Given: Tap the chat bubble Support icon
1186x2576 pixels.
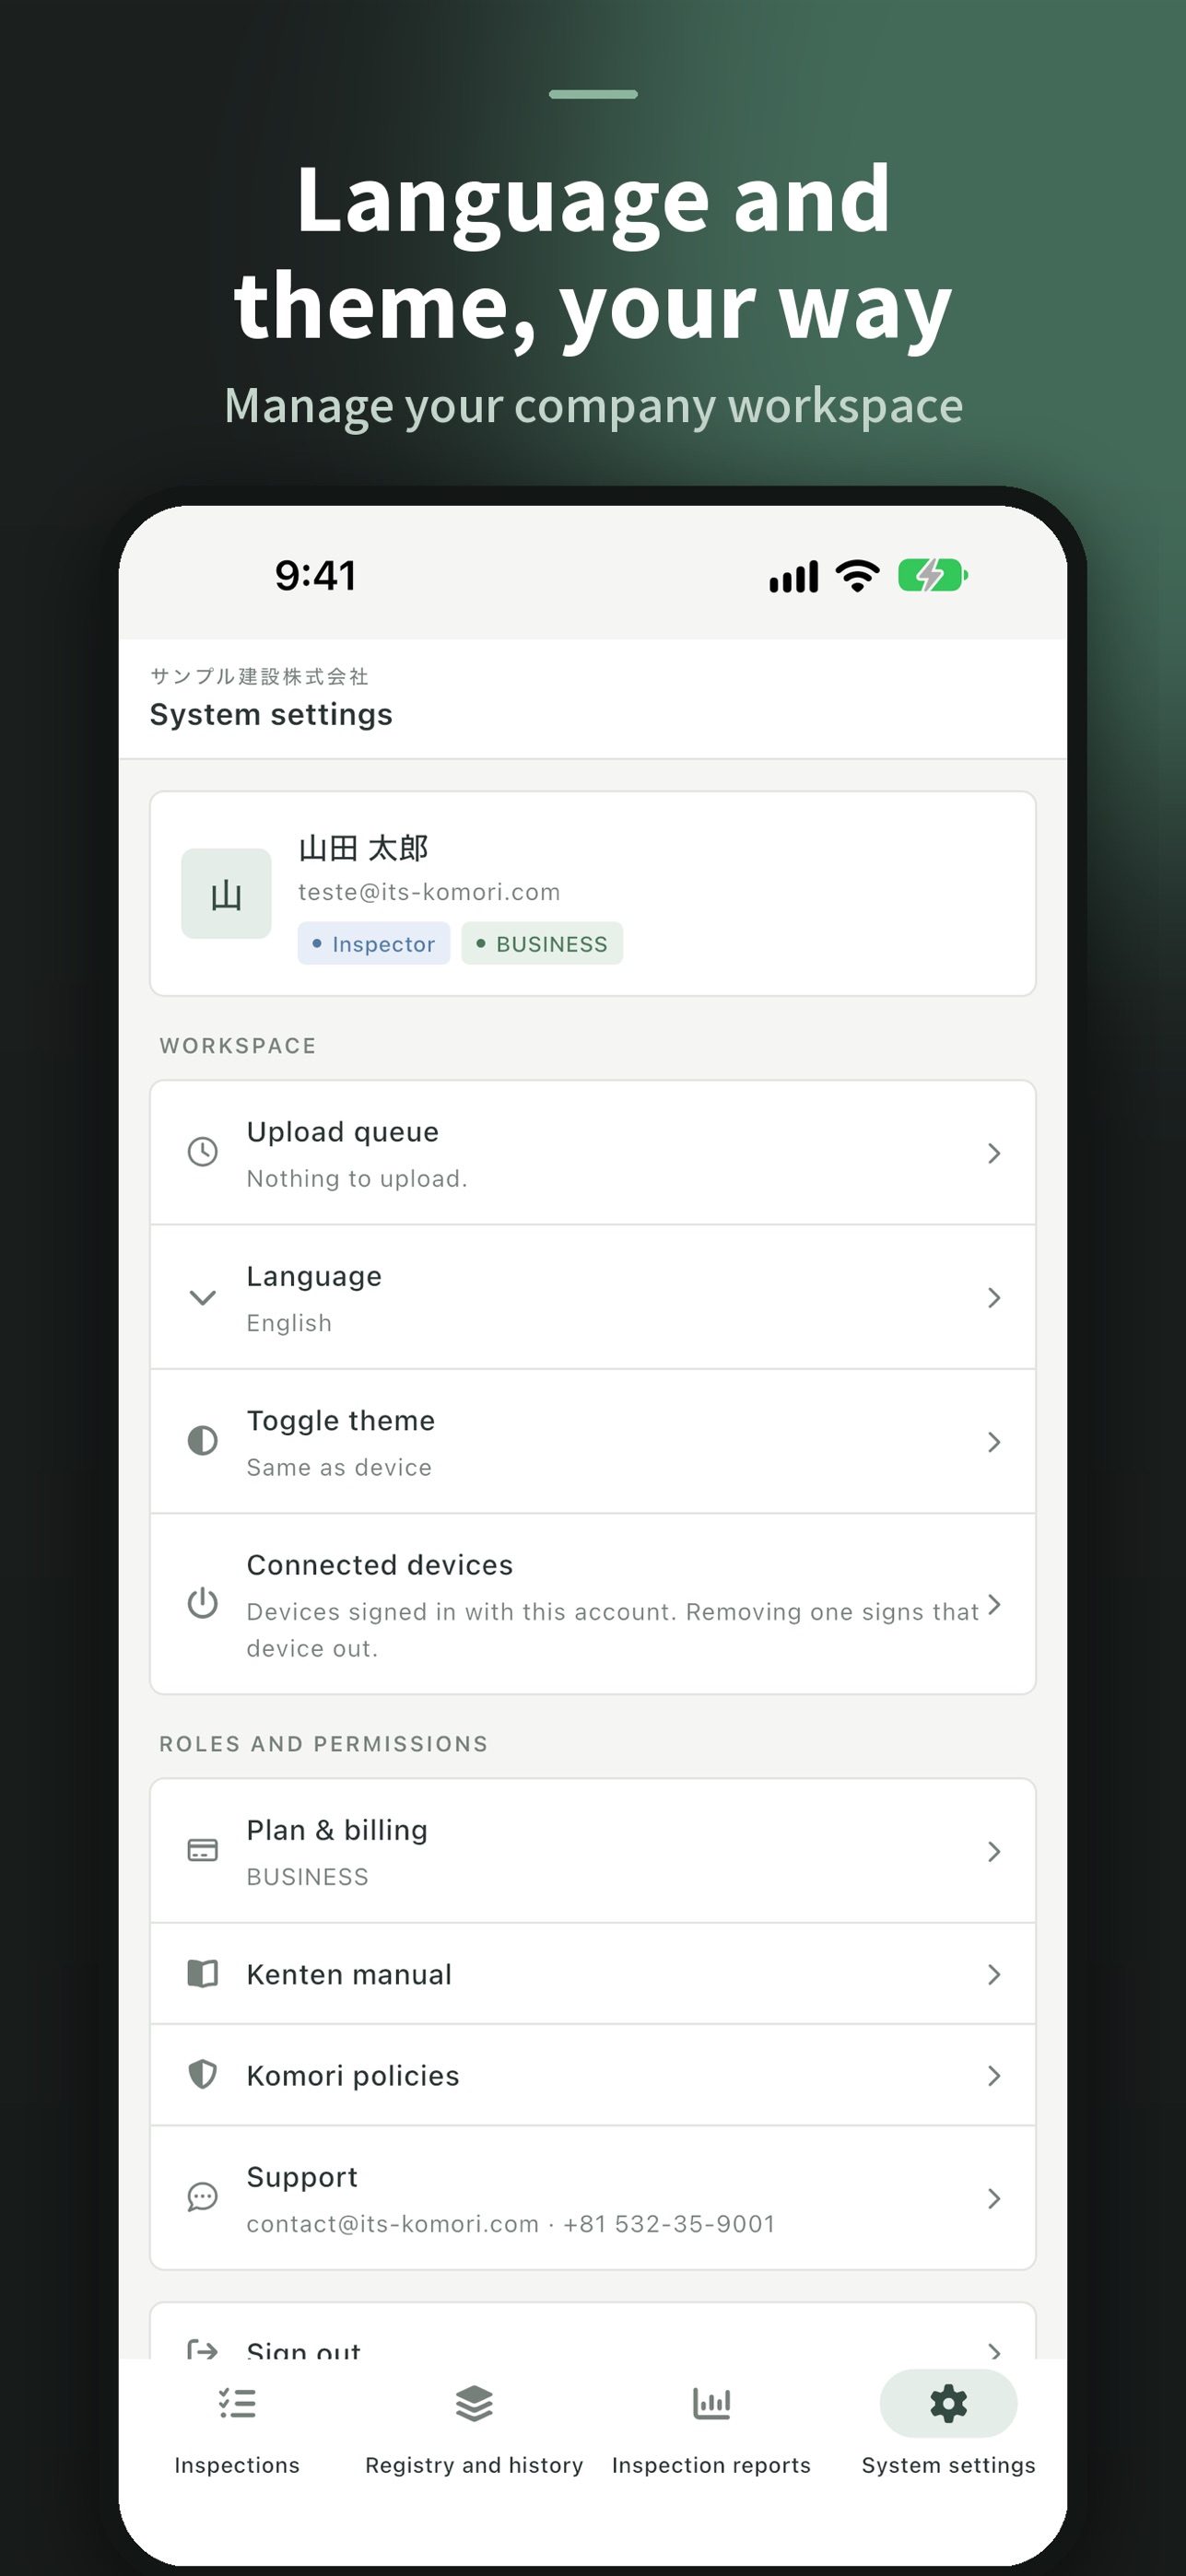Looking at the screenshot, I should (202, 2197).
